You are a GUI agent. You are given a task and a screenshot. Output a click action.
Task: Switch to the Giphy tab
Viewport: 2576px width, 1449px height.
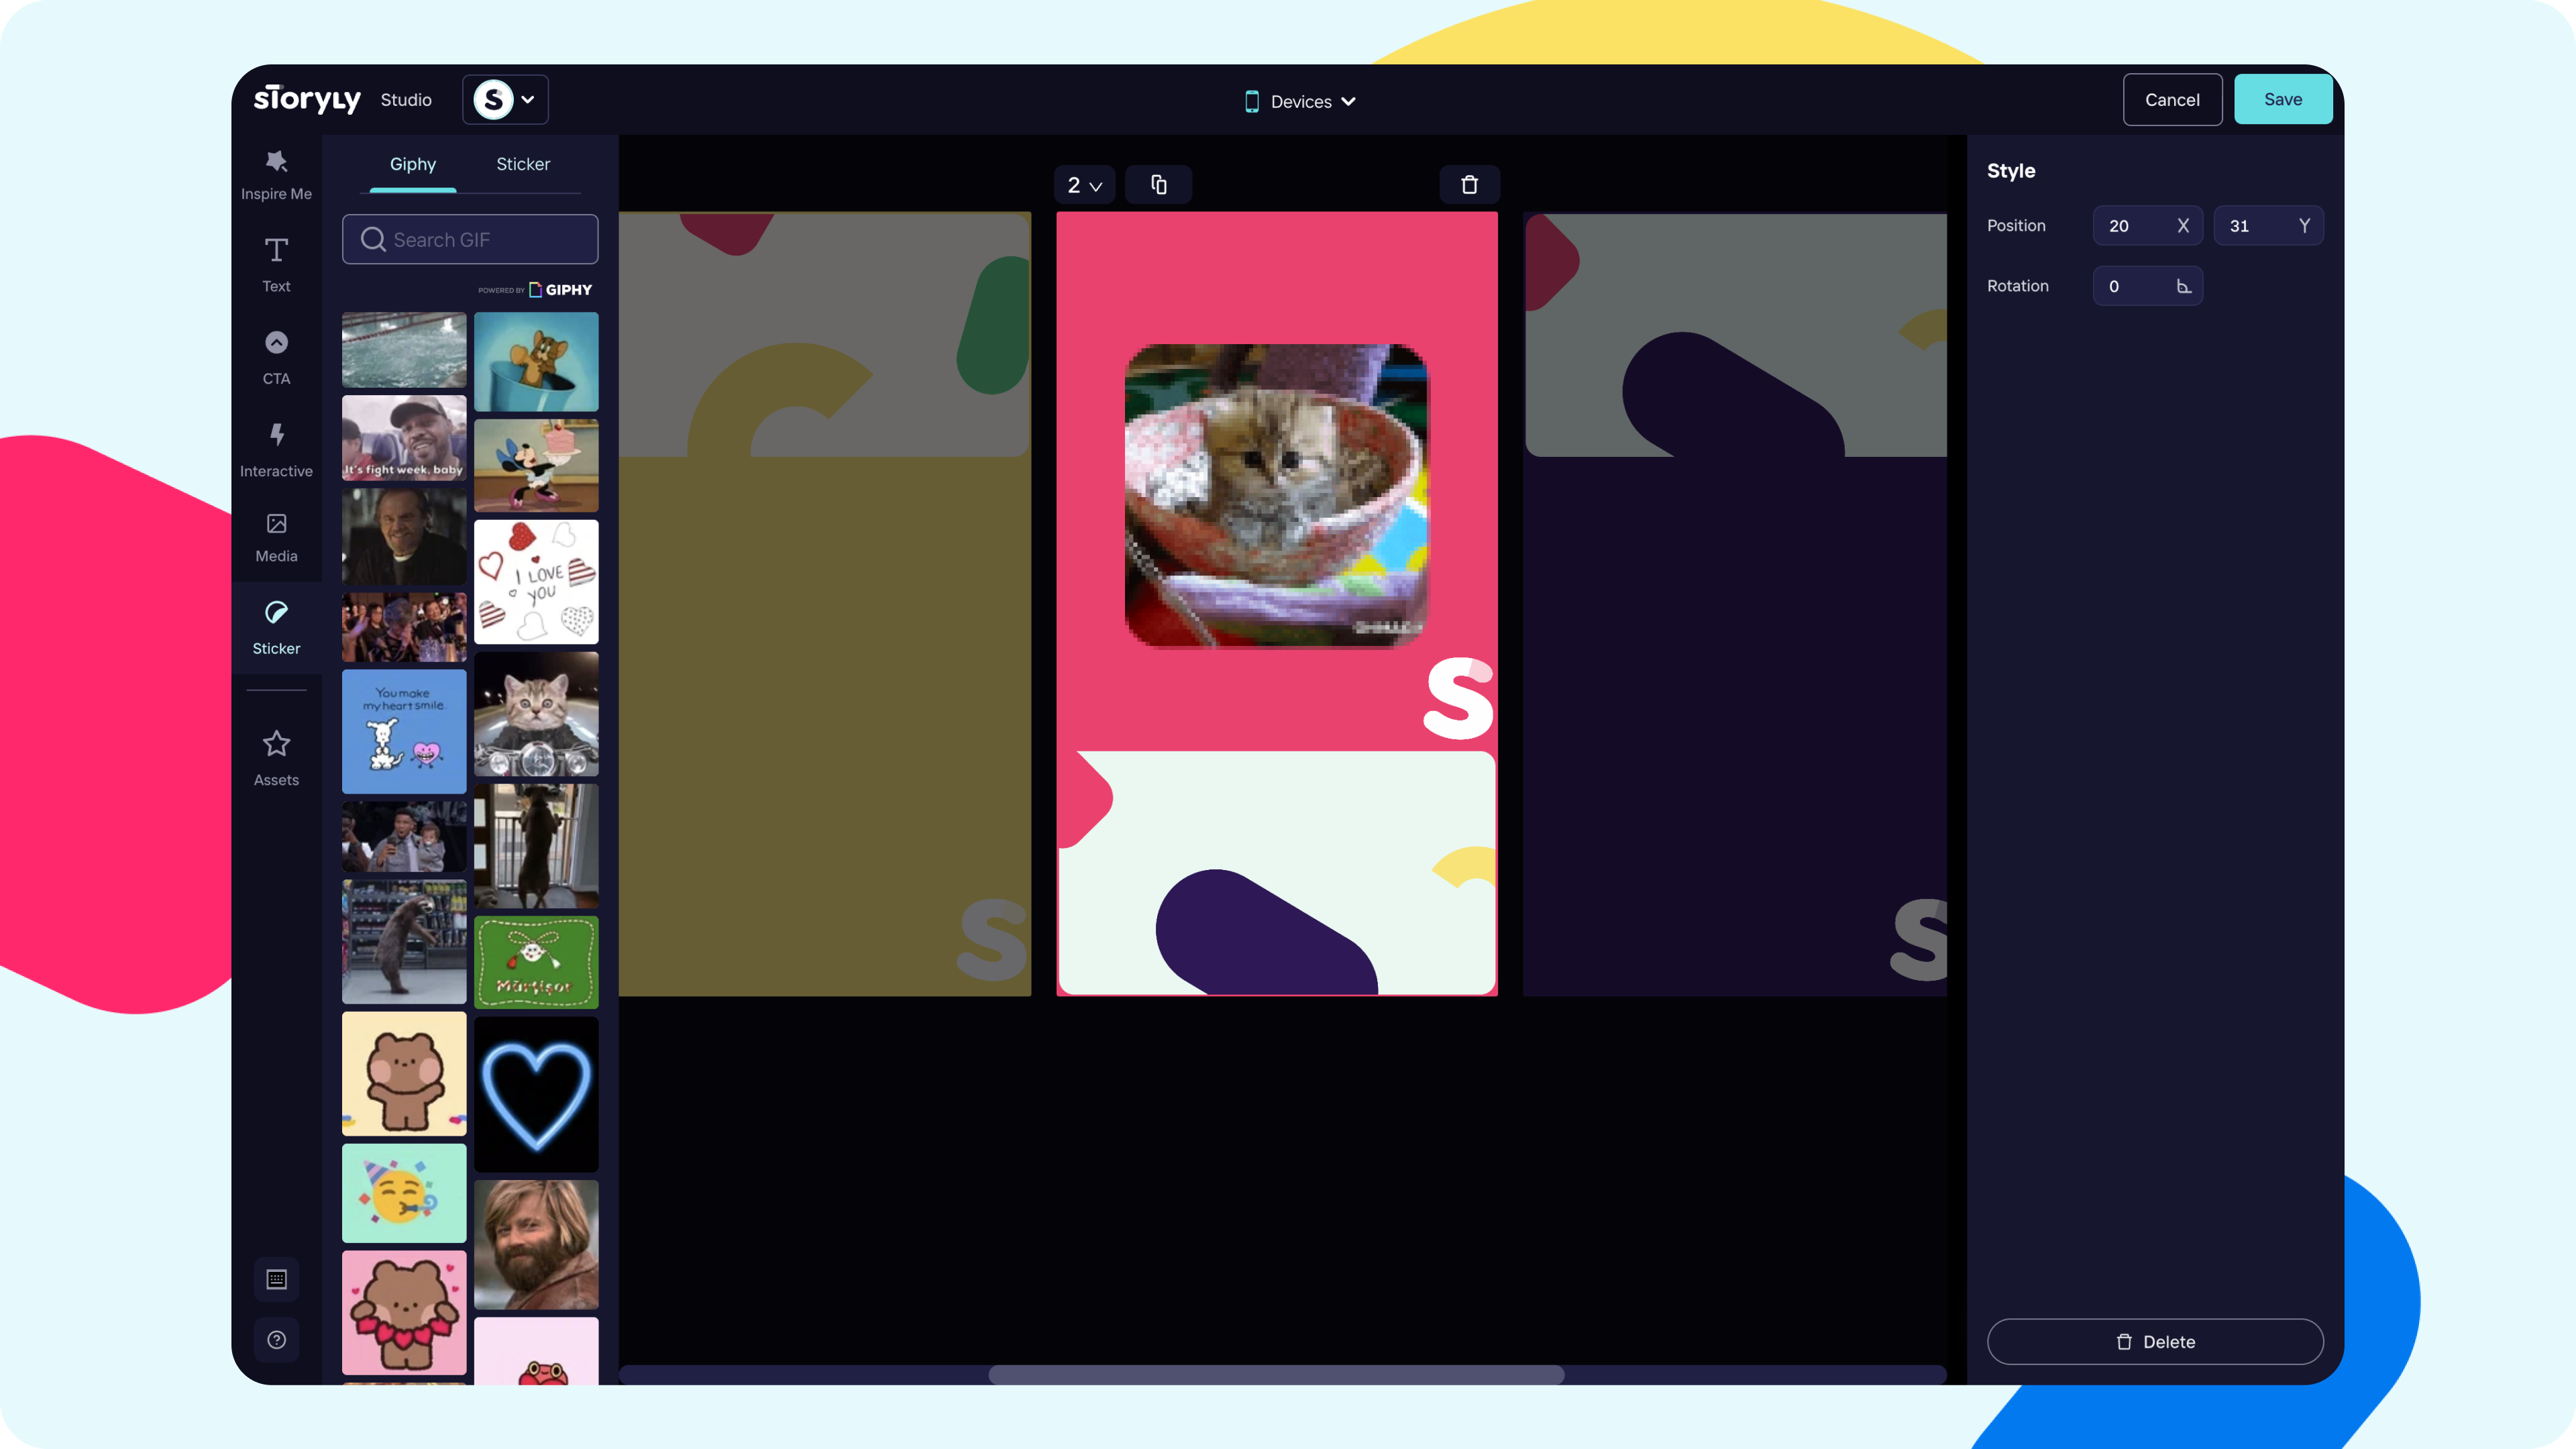coord(412,164)
